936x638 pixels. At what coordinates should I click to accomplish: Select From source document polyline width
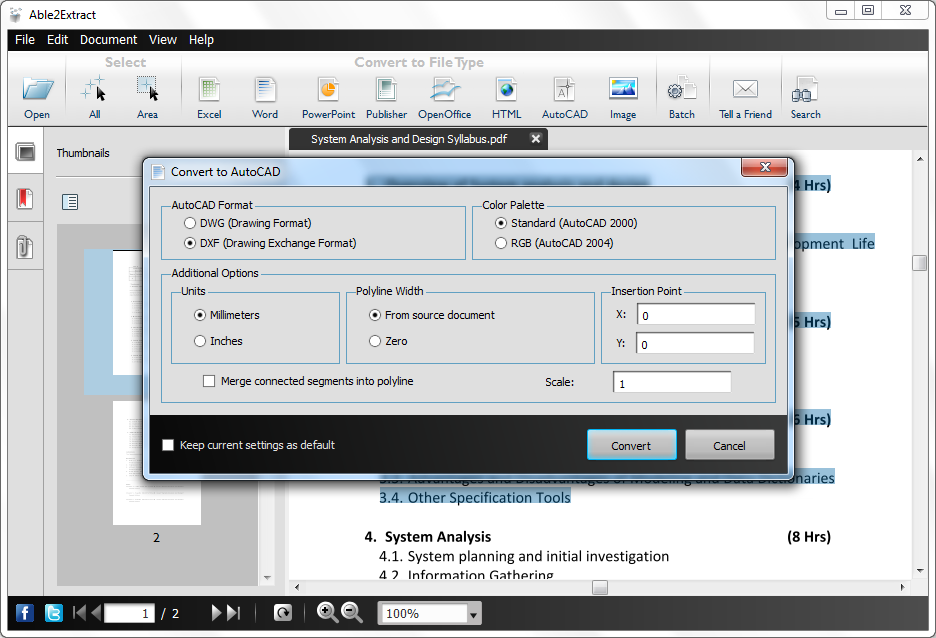pos(432,315)
